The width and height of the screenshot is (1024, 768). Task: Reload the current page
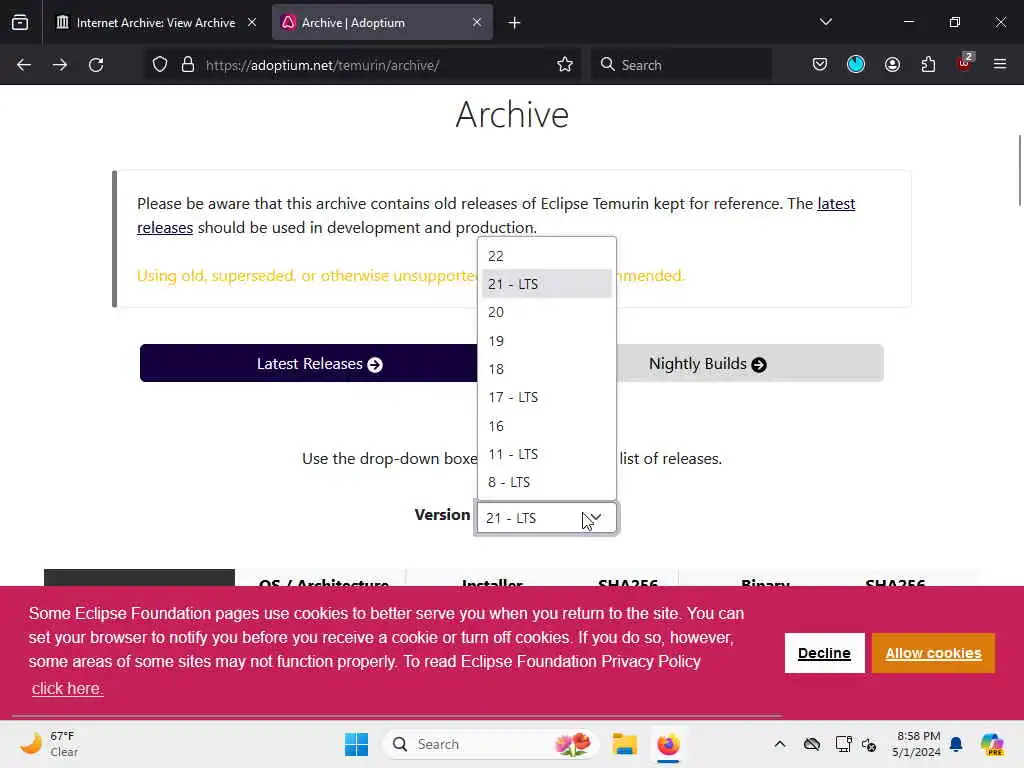[x=96, y=65]
